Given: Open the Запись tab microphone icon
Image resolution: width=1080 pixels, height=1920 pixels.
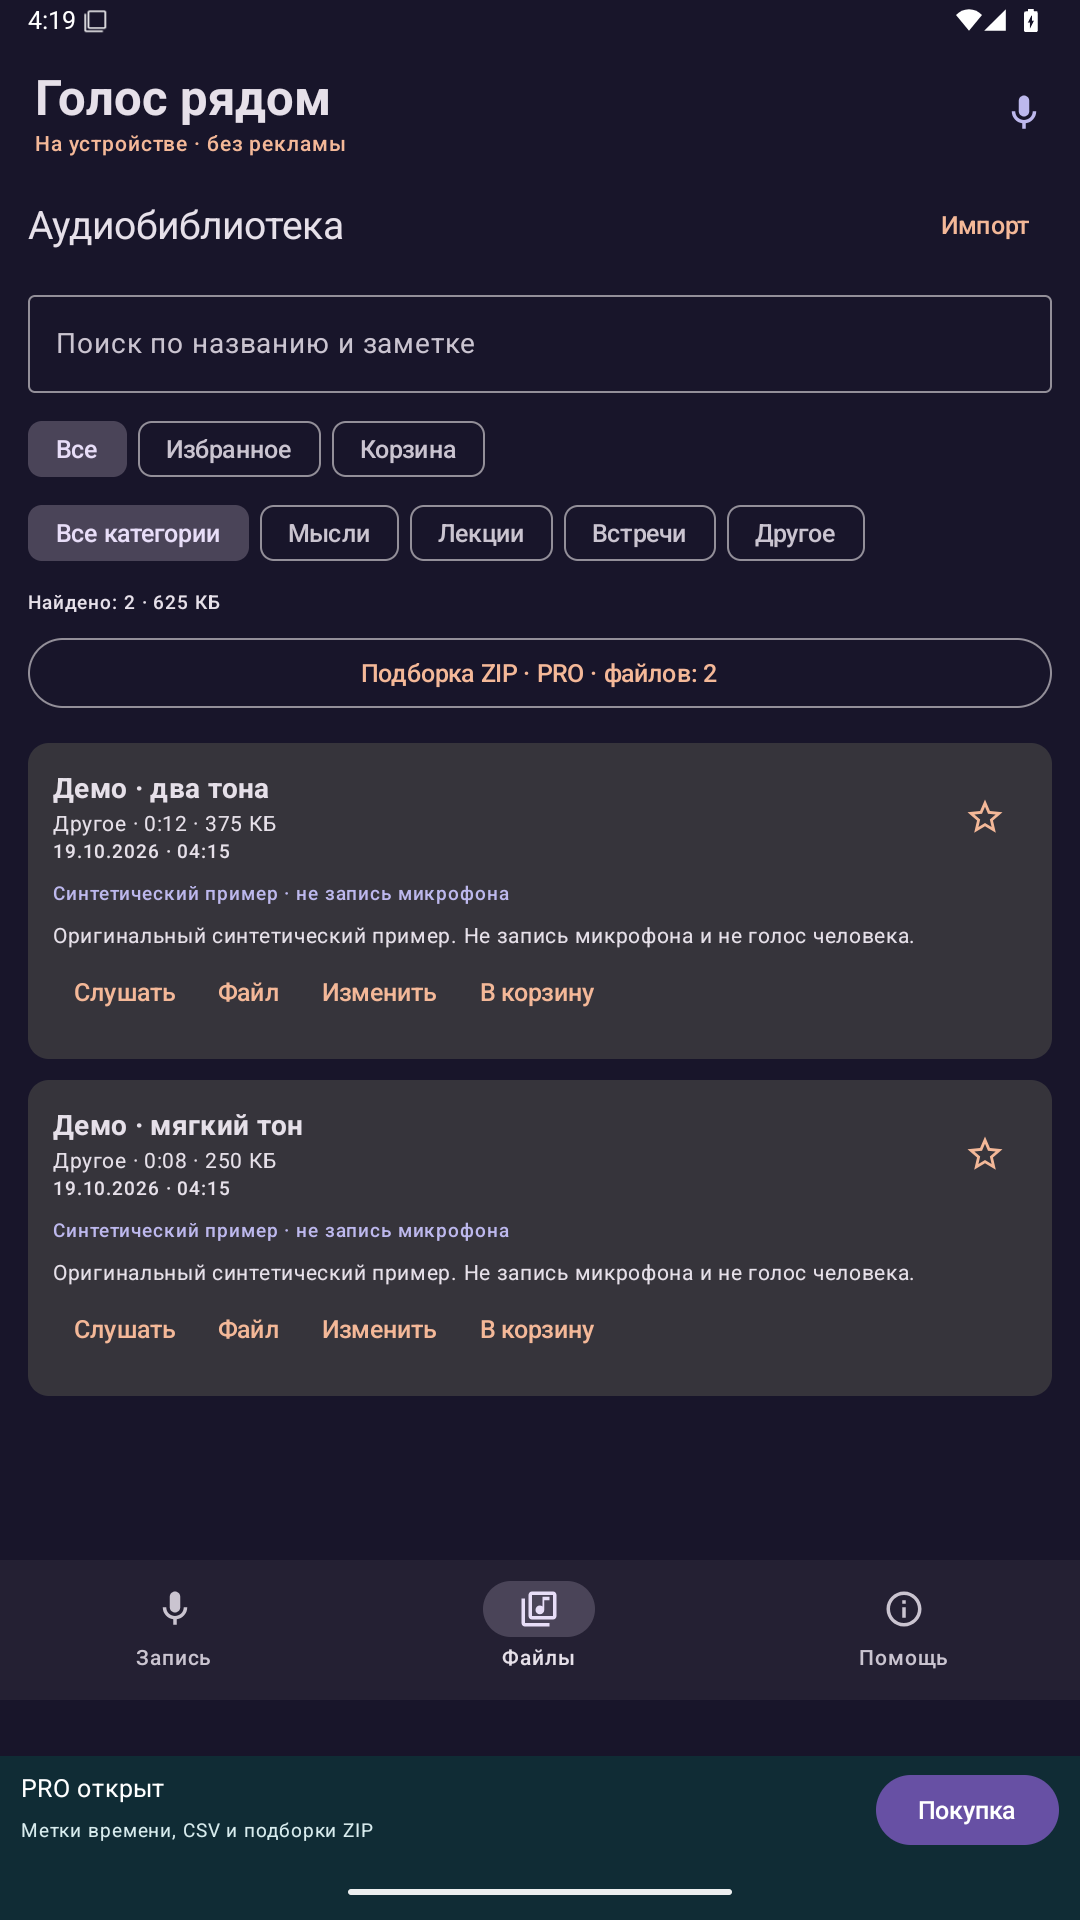Looking at the screenshot, I should pyautogui.click(x=175, y=1609).
